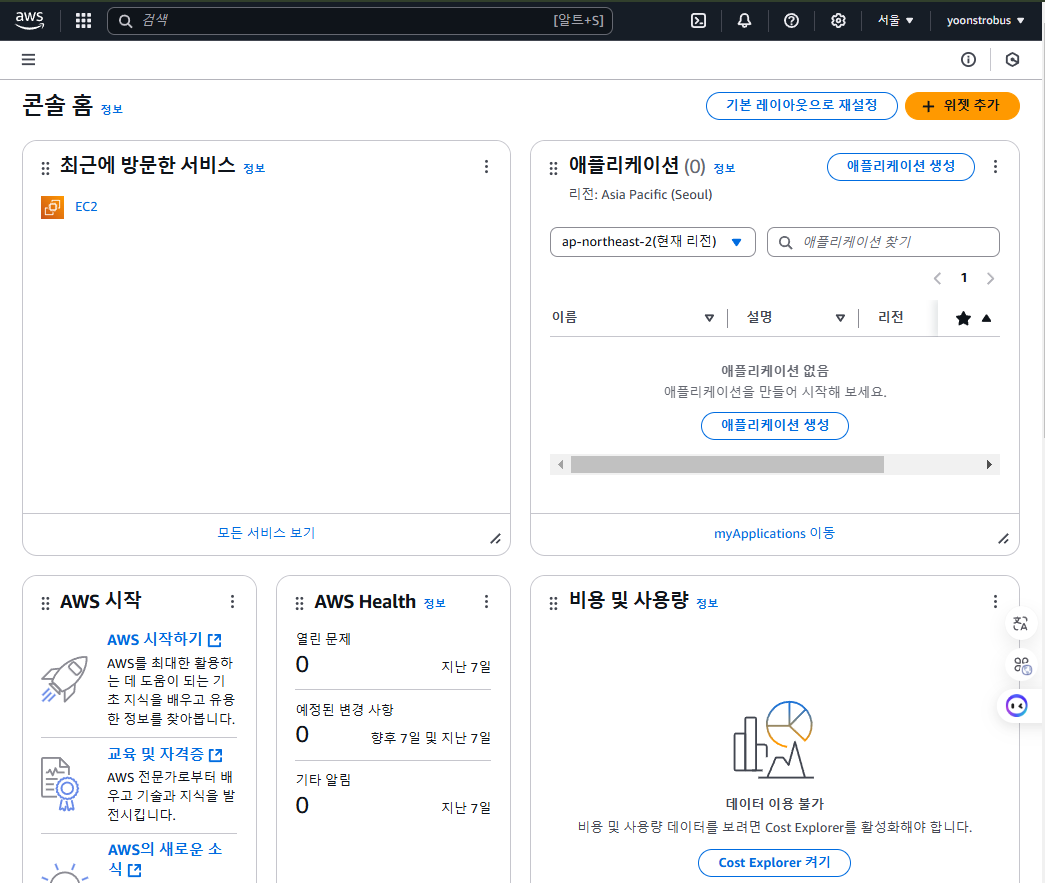
Task: Click the floating translate icon
Action: click(1020, 624)
